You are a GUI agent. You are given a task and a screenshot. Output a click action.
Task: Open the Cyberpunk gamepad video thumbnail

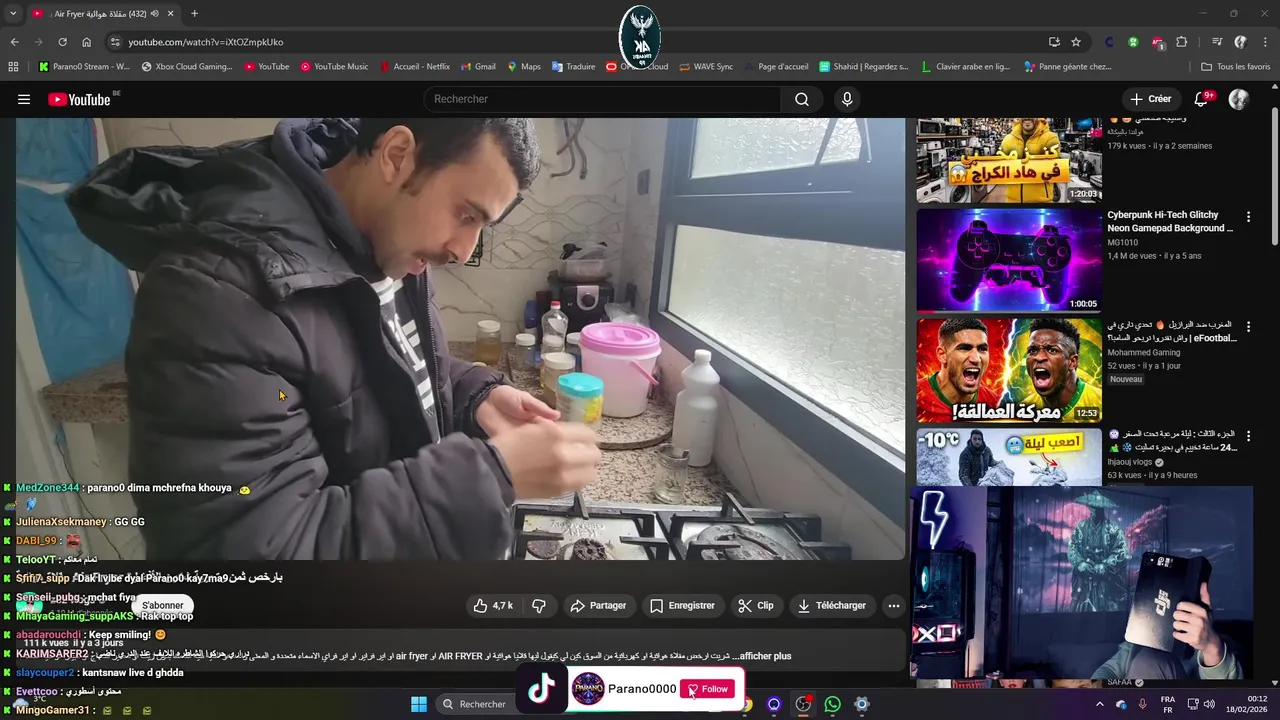[1009, 260]
